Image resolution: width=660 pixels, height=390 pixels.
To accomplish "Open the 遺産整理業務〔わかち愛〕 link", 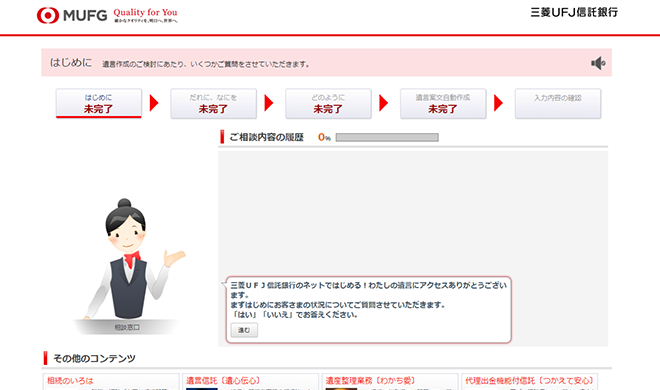I will pyautogui.click(x=370, y=381).
